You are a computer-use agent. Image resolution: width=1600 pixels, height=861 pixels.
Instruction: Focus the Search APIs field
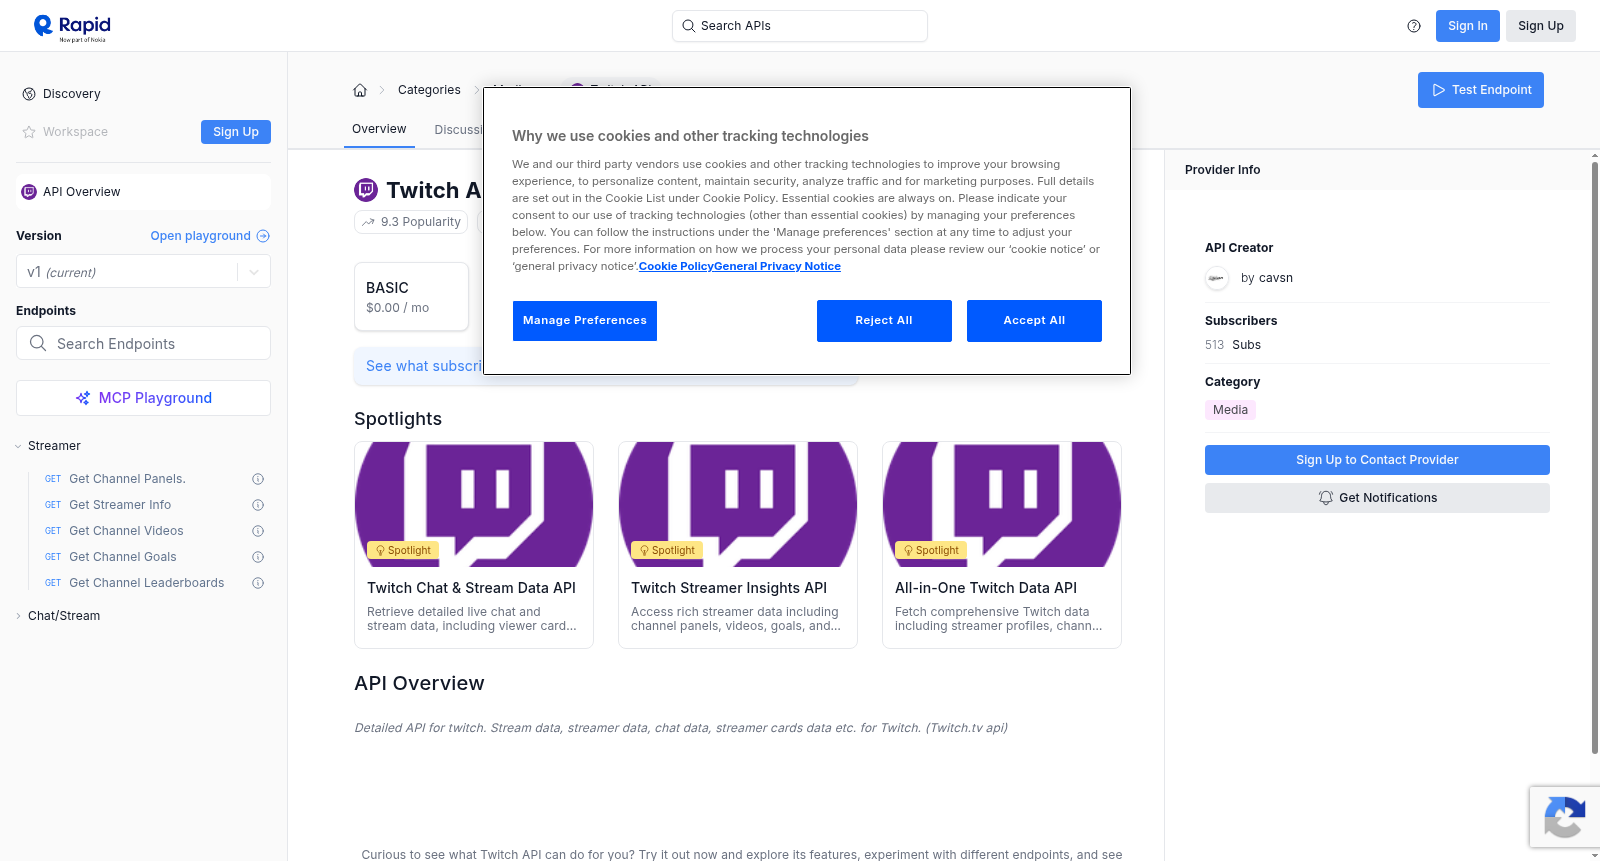pyautogui.click(x=800, y=26)
